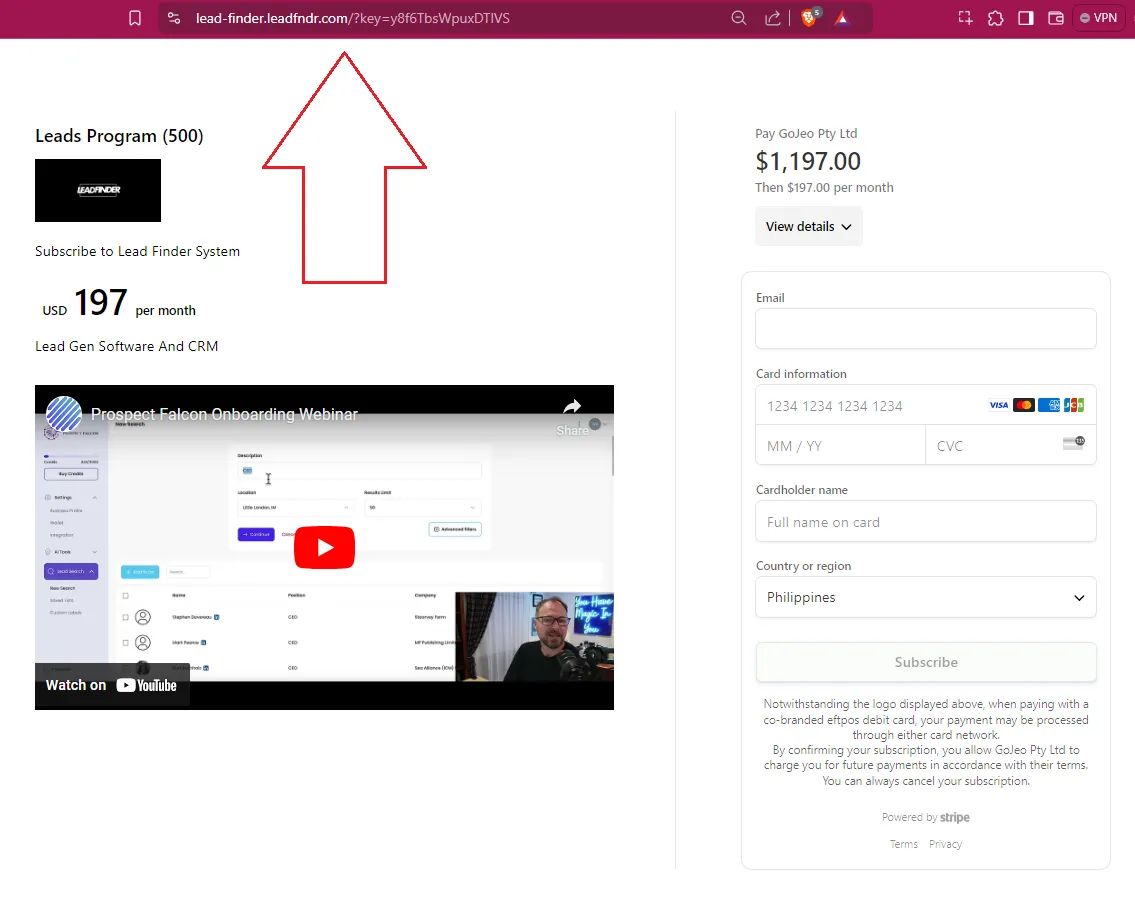Screen dimensions: 1135x923
Task: Click the Leads Program (500) heading
Action: (x=119, y=136)
